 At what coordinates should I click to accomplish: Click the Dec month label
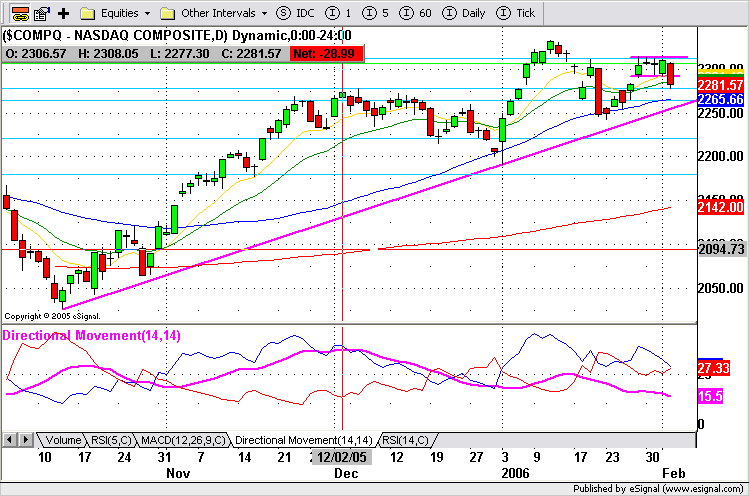click(346, 473)
